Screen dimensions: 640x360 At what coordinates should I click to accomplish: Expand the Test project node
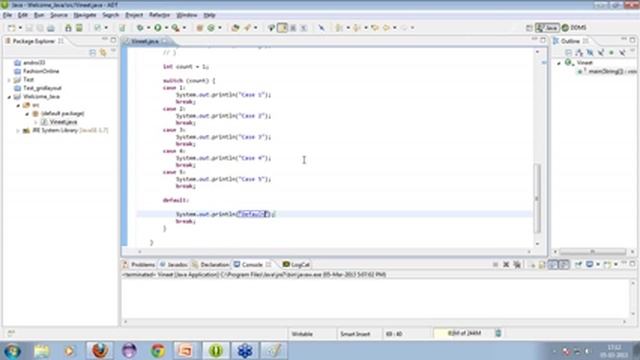9,80
